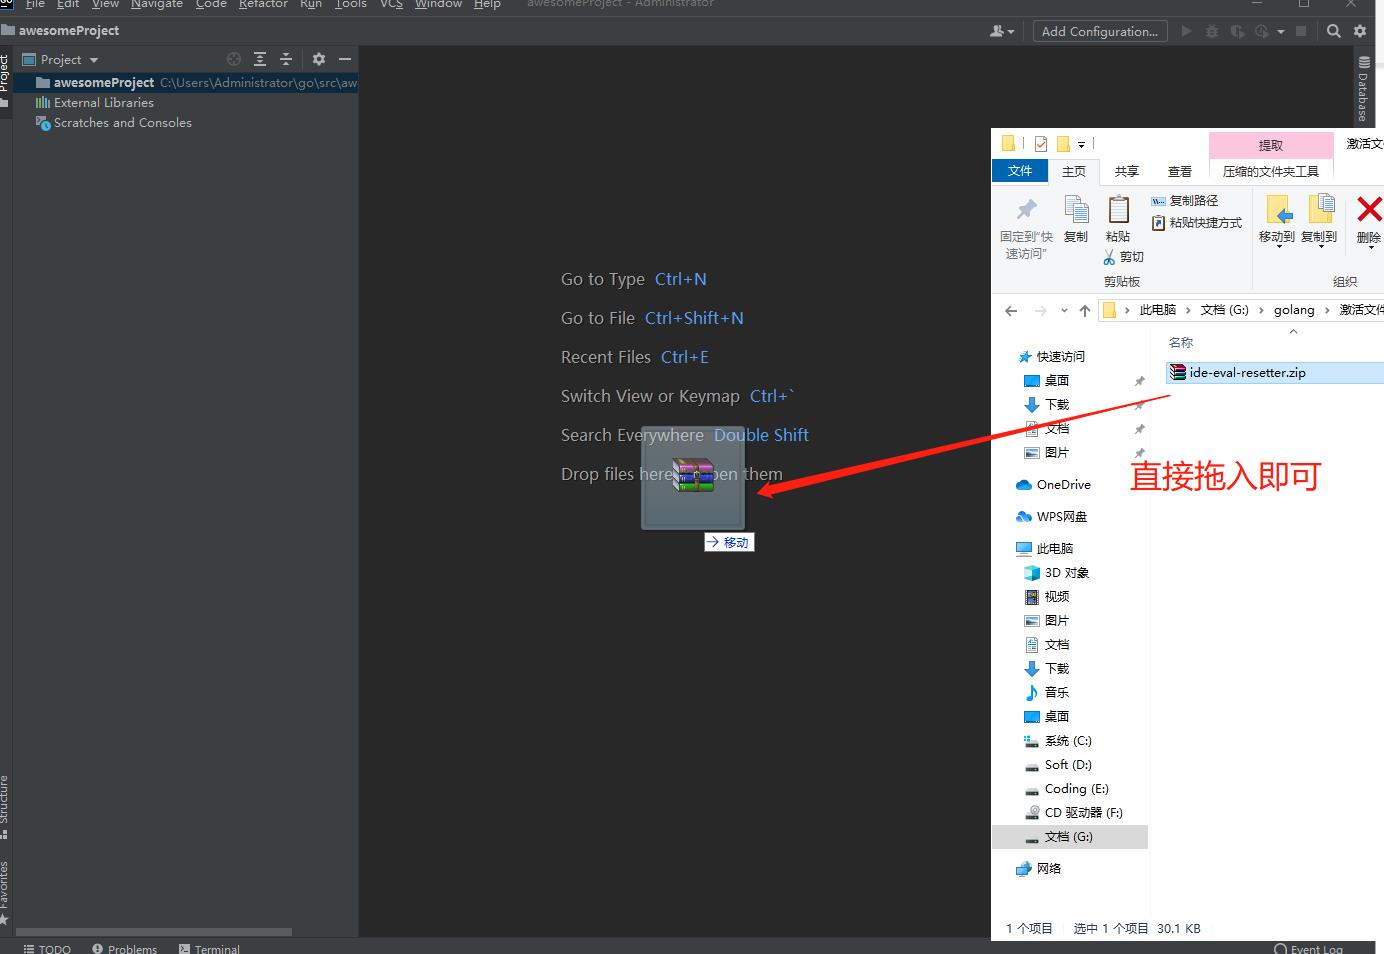The image size is (1384, 954).
Task: Click the Search Everywhere magnifier icon
Action: 1333,31
